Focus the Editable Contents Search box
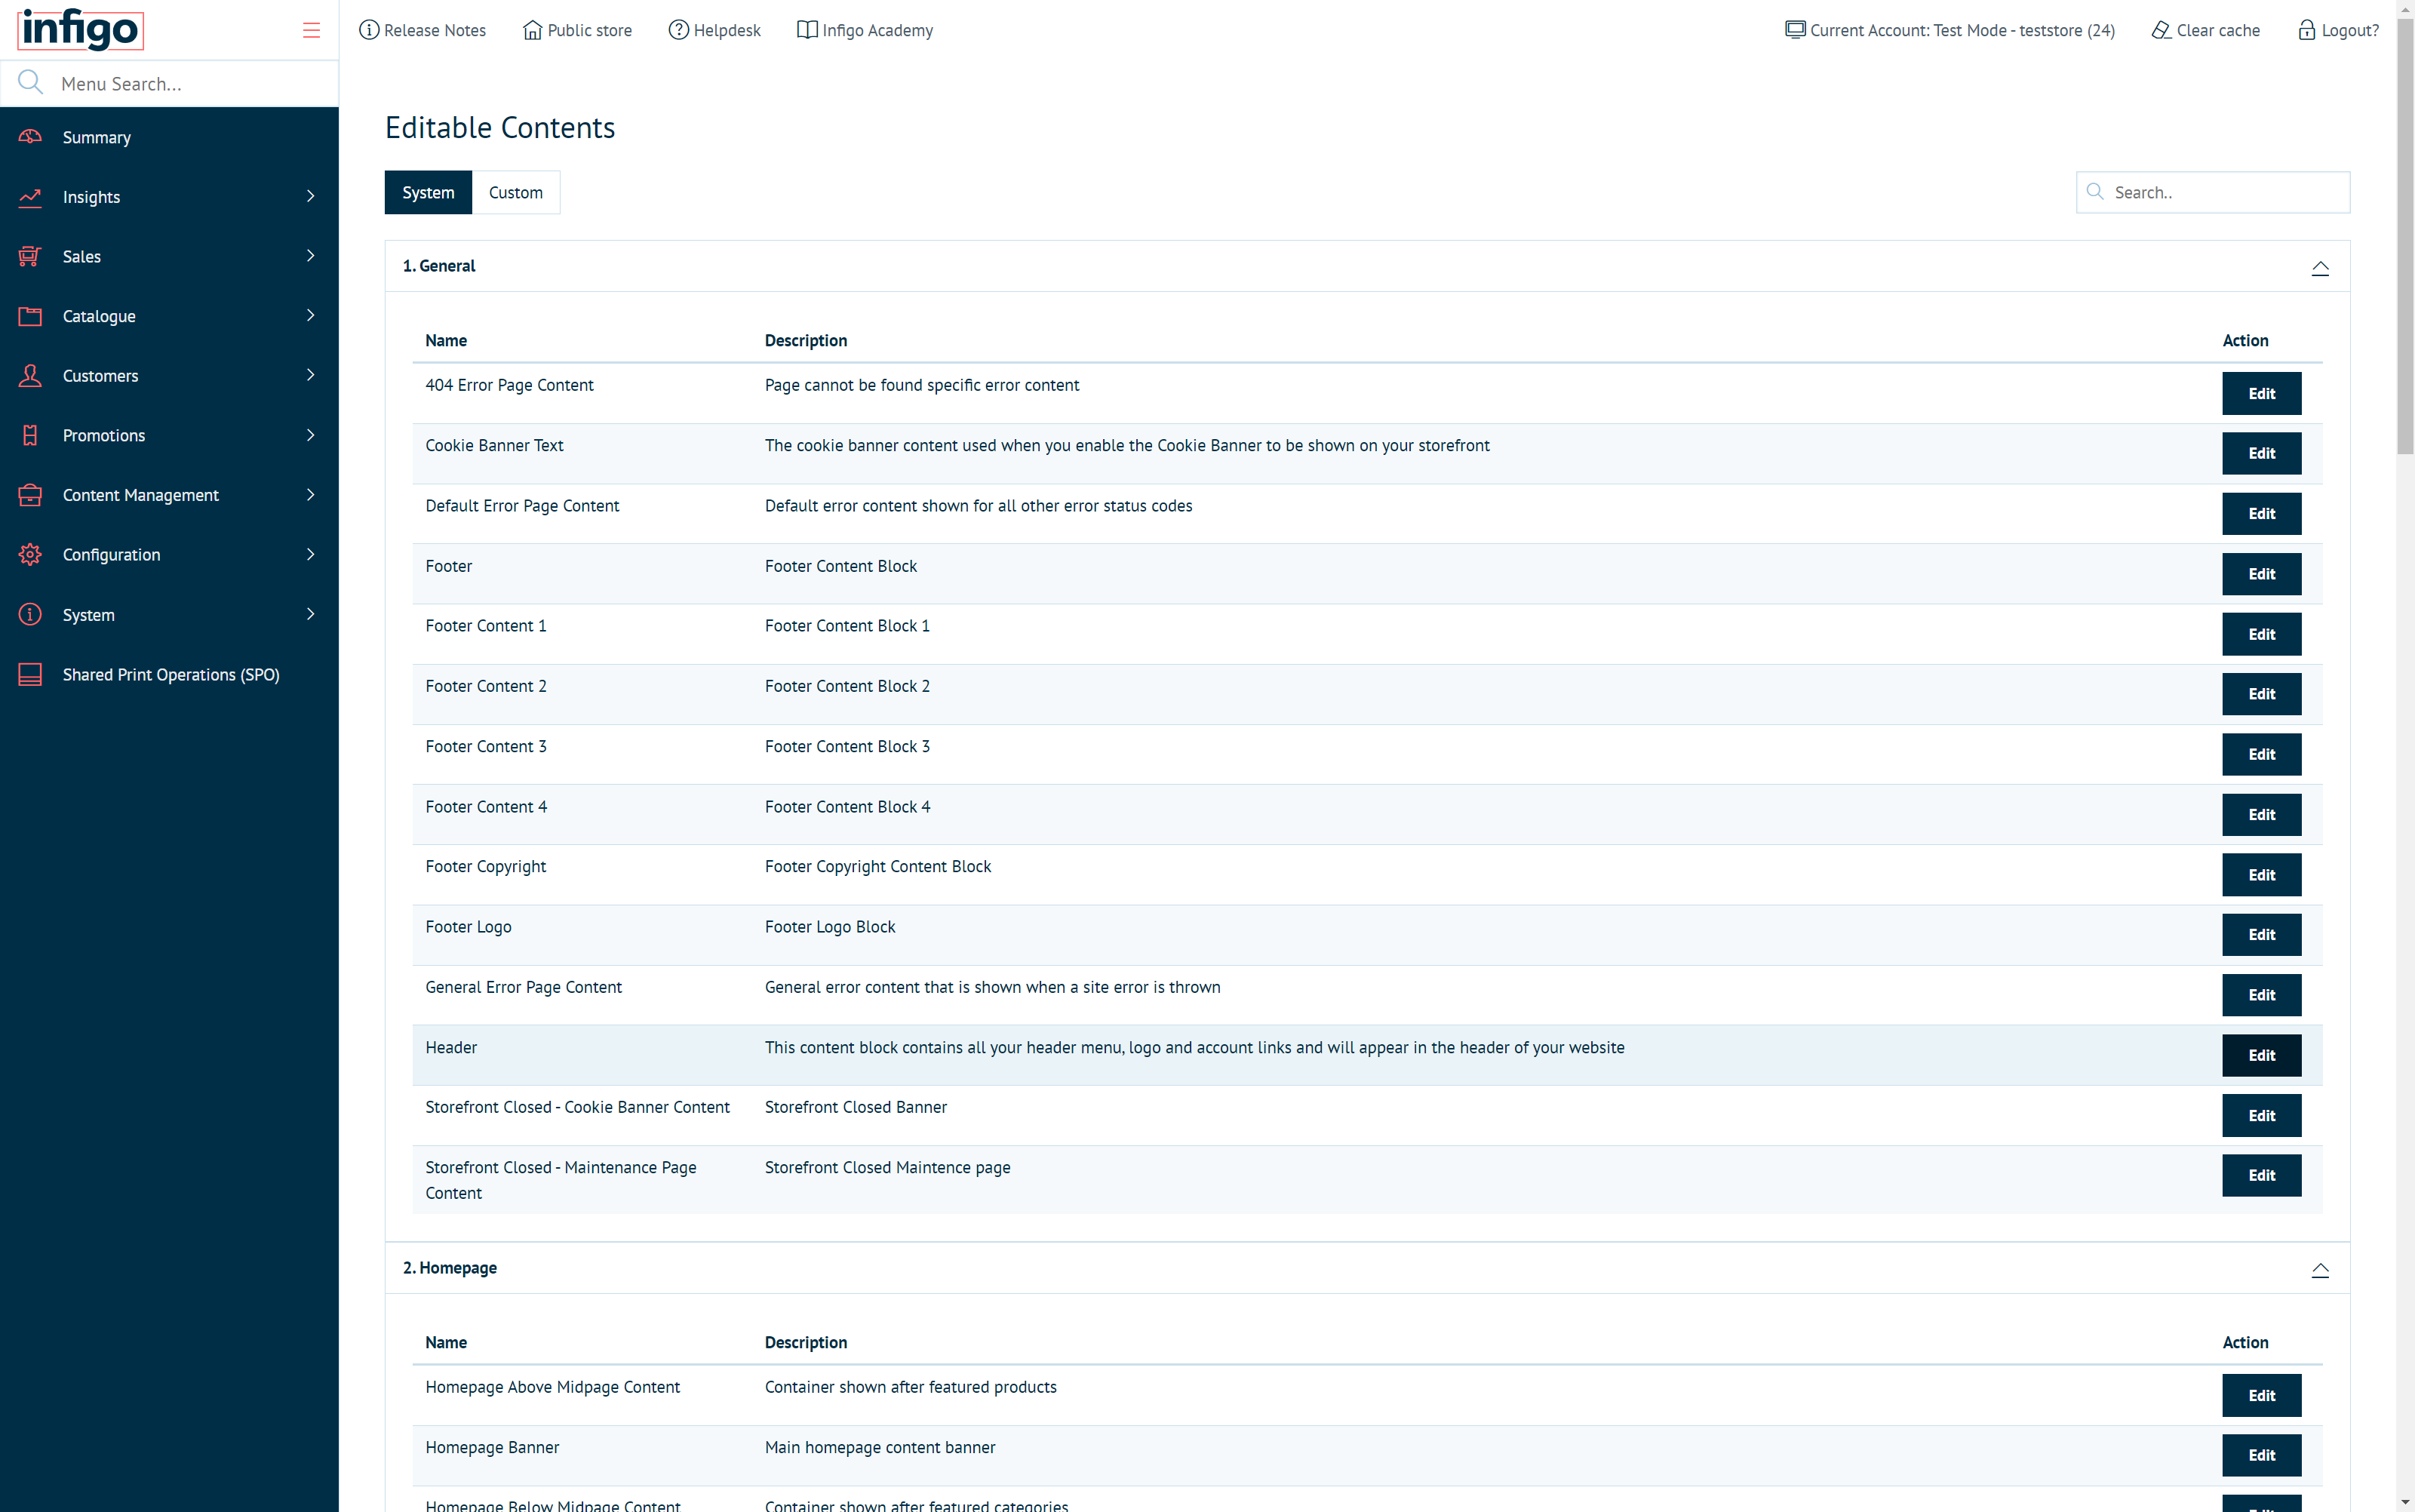Viewport: 2415px width, 1512px height. [2212, 192]
